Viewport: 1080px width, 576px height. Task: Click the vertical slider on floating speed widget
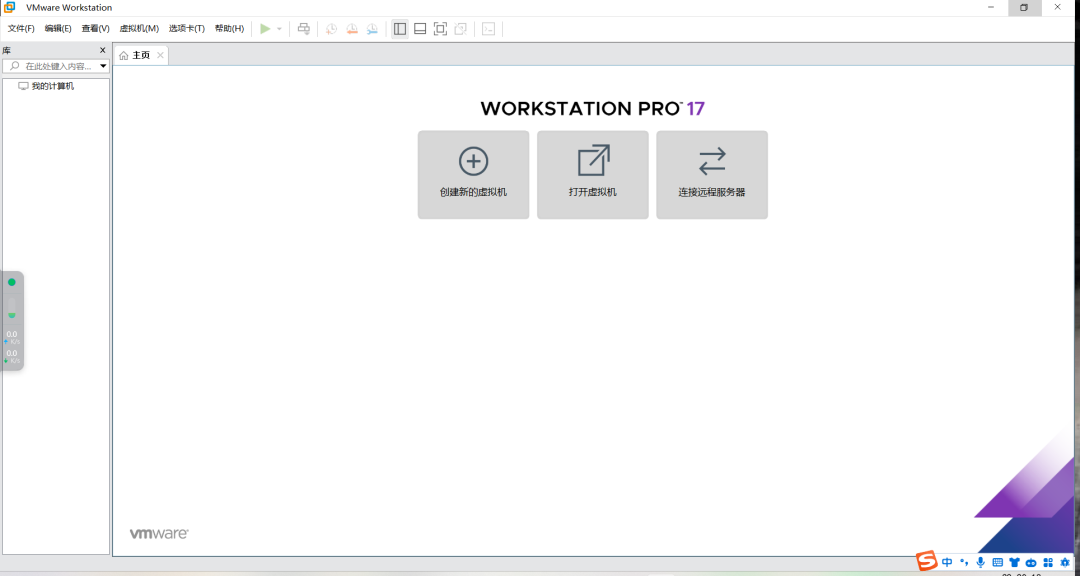click(12, 308)
